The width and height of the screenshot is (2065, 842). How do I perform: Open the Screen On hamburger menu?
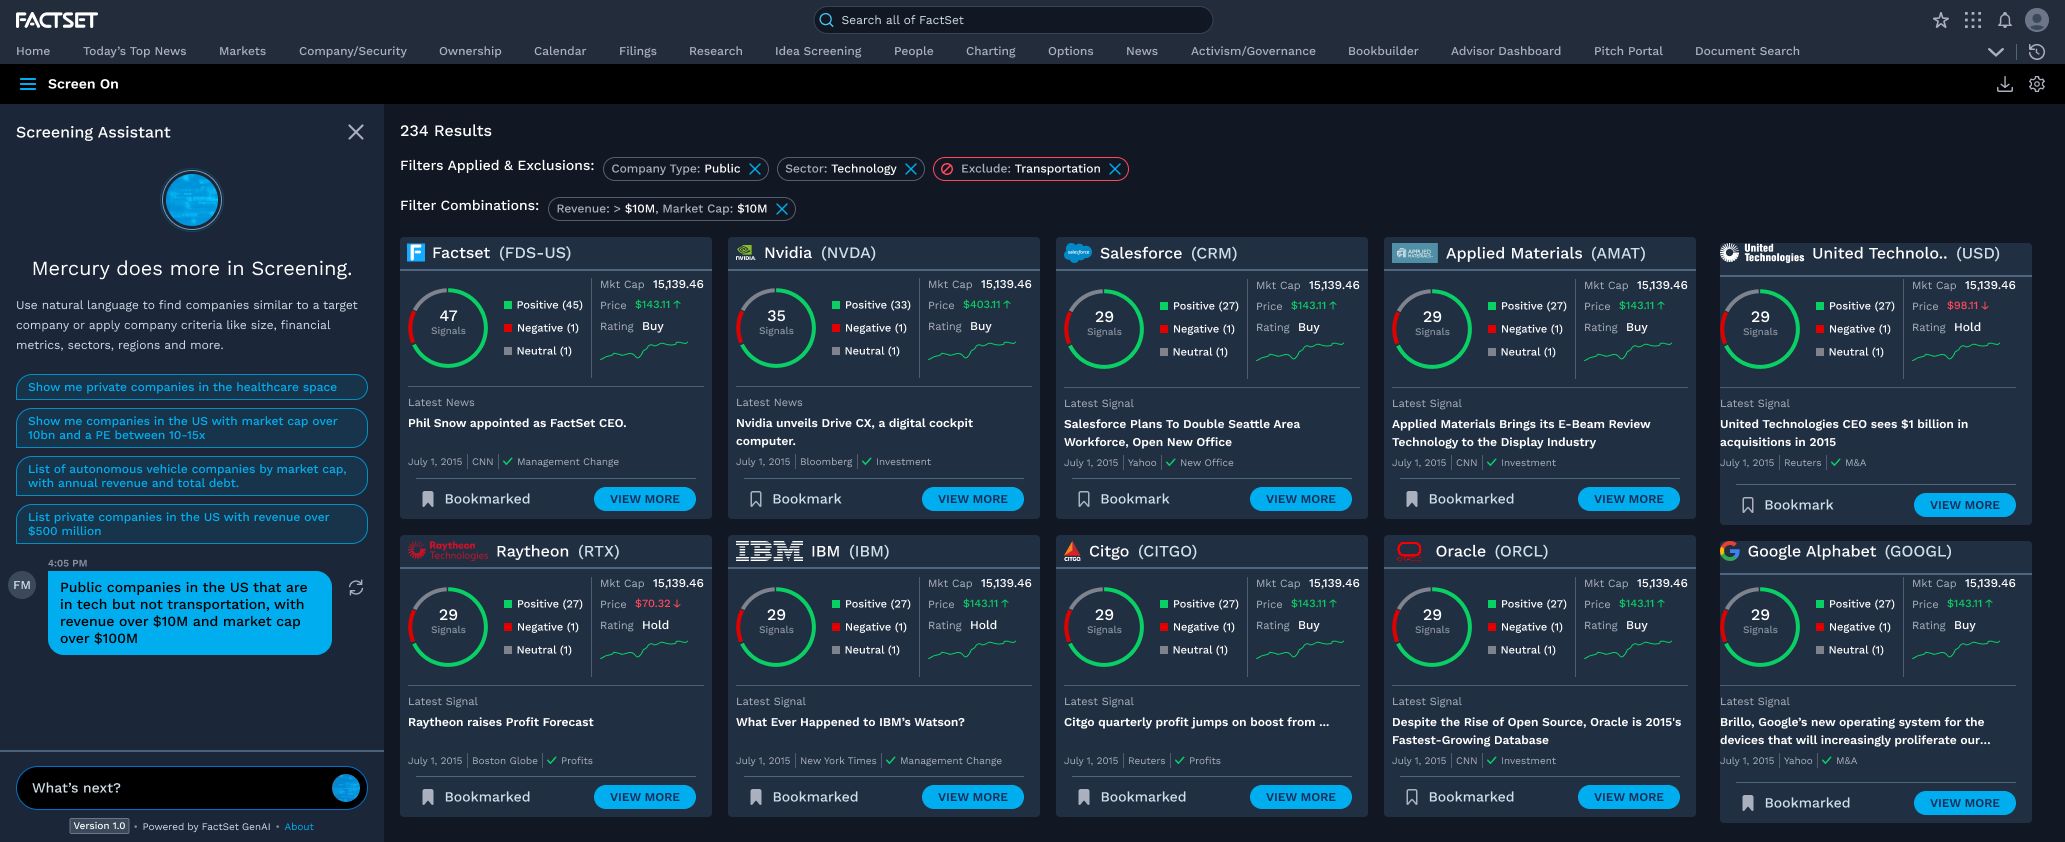pyautogui.click(x=28, y=84)
